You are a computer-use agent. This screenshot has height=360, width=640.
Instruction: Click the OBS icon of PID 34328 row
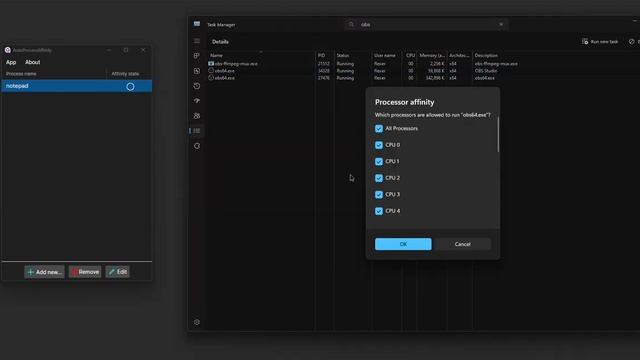pos(211,71)
